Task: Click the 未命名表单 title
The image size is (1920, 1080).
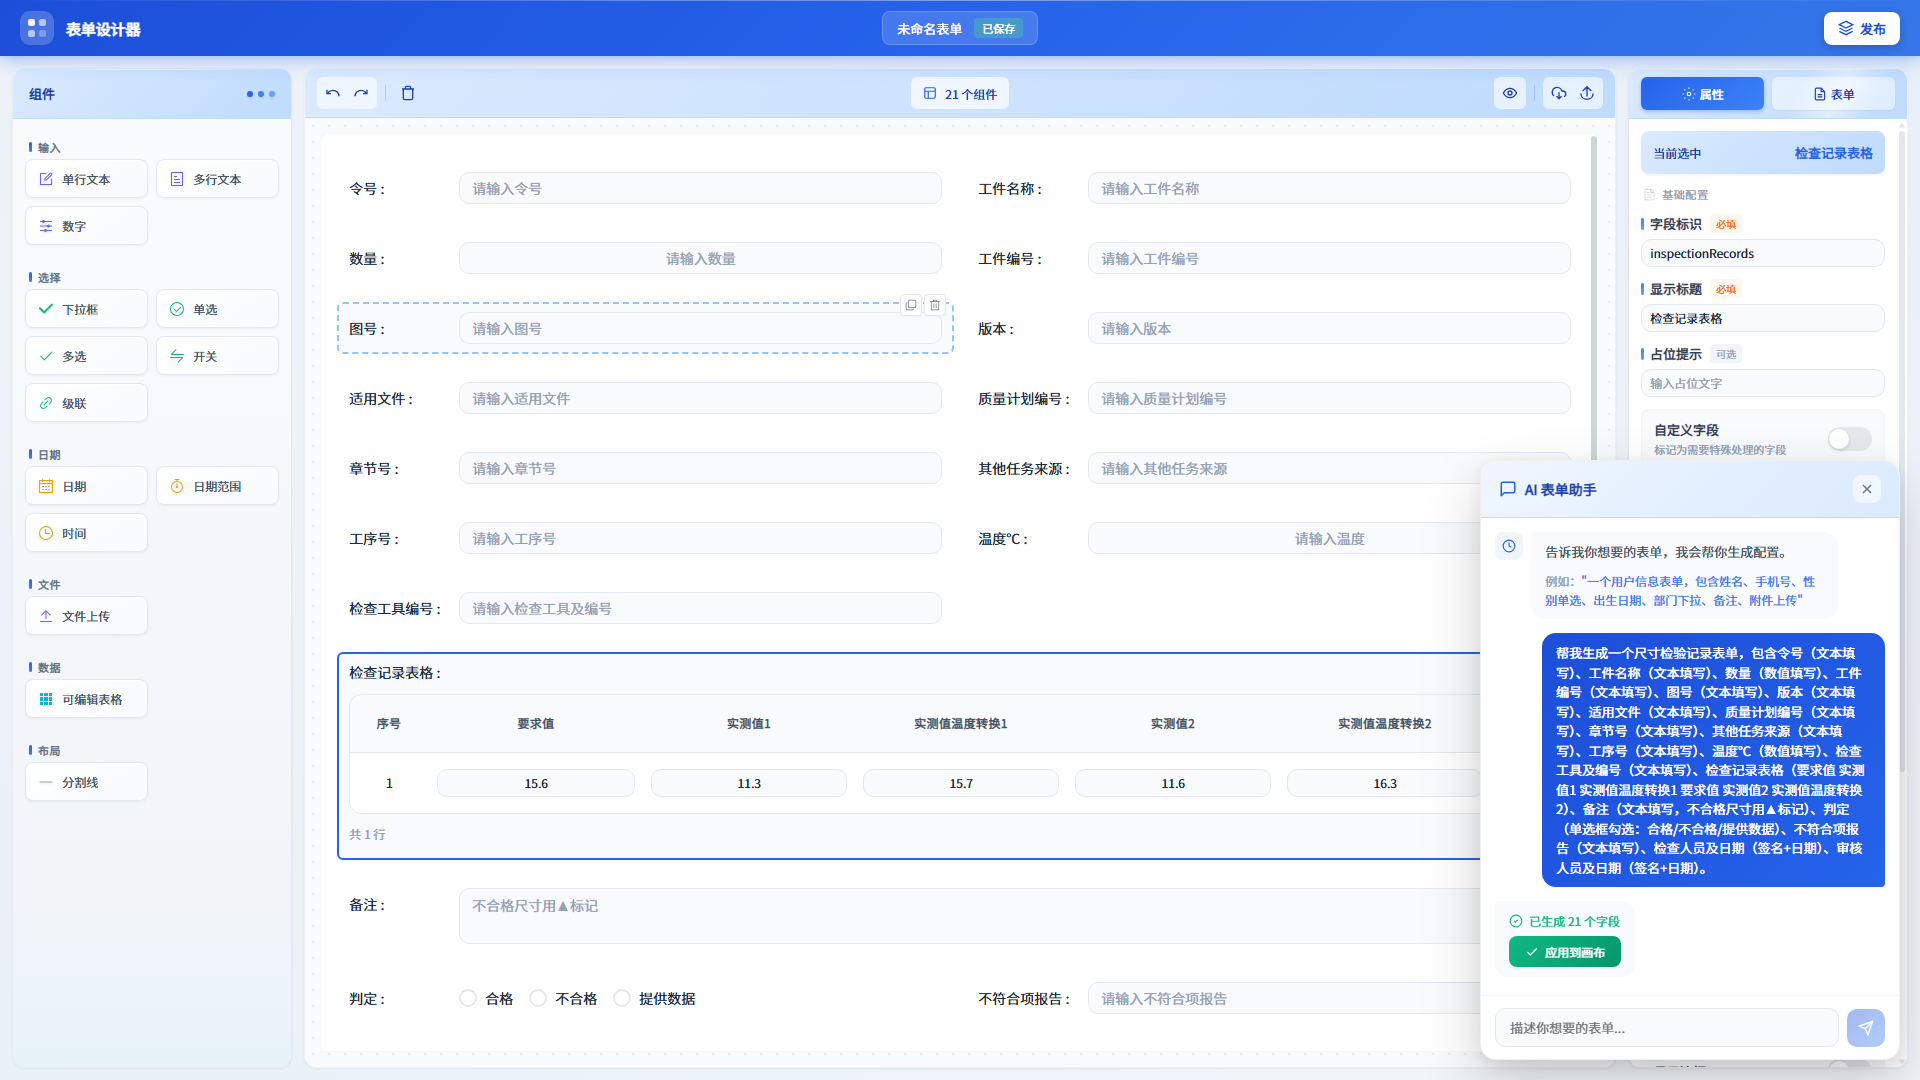Action: (929, 29)
